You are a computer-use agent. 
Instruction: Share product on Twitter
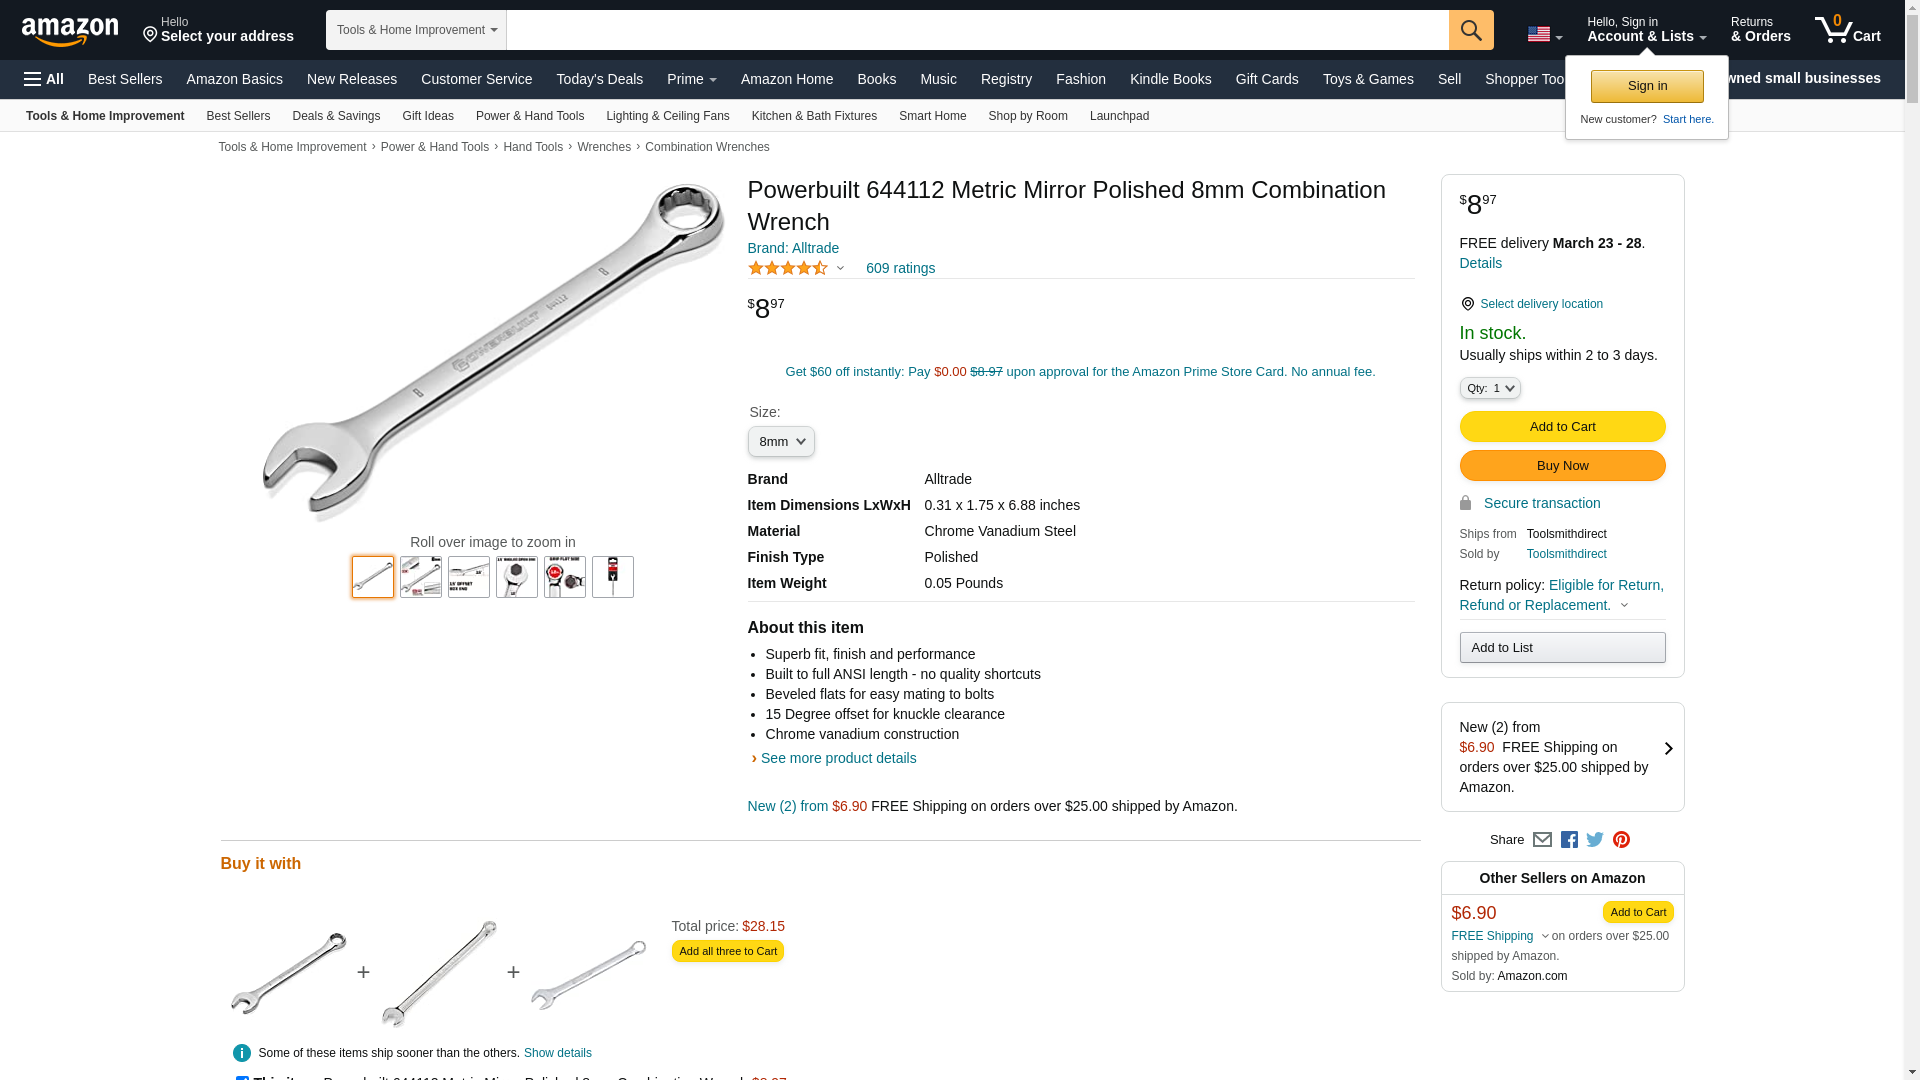(x=1595, y=840)
